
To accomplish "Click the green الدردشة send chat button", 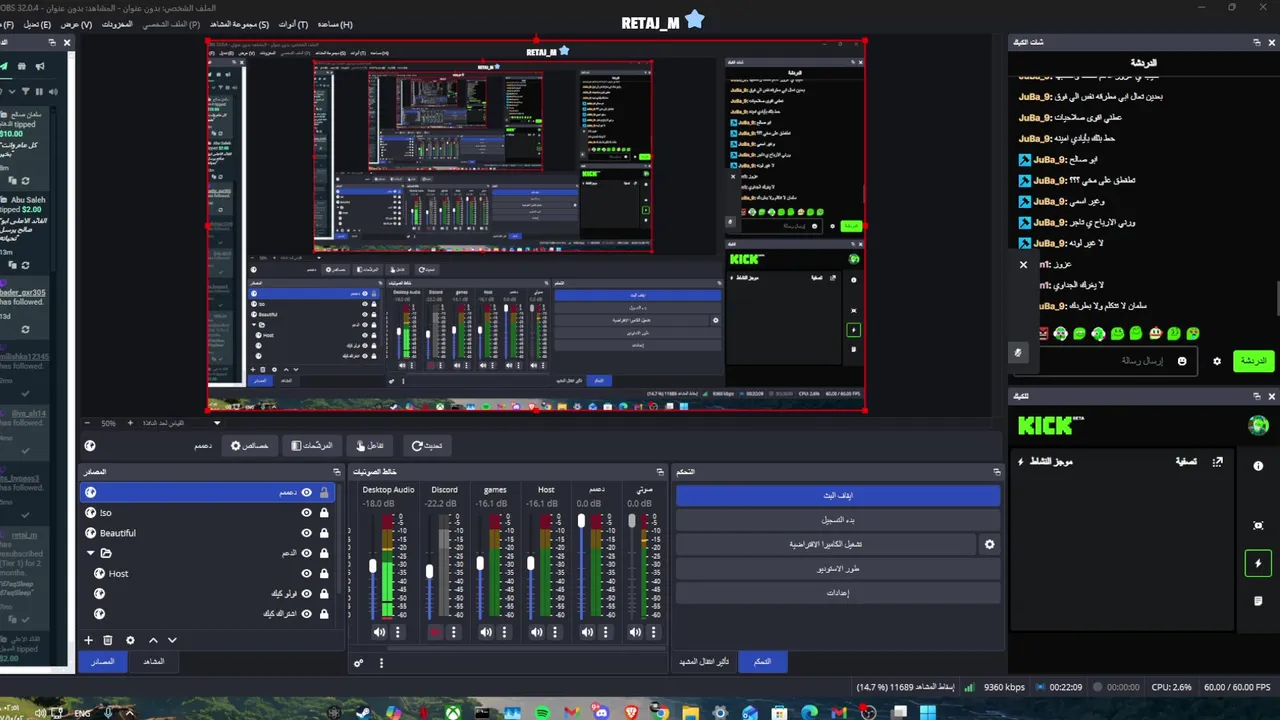I will tap(1253, 361).
